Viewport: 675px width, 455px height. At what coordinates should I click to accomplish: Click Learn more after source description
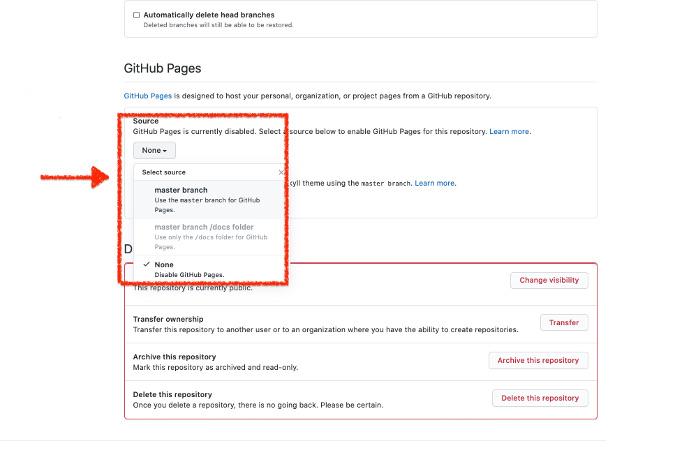[x=509, y=131]
